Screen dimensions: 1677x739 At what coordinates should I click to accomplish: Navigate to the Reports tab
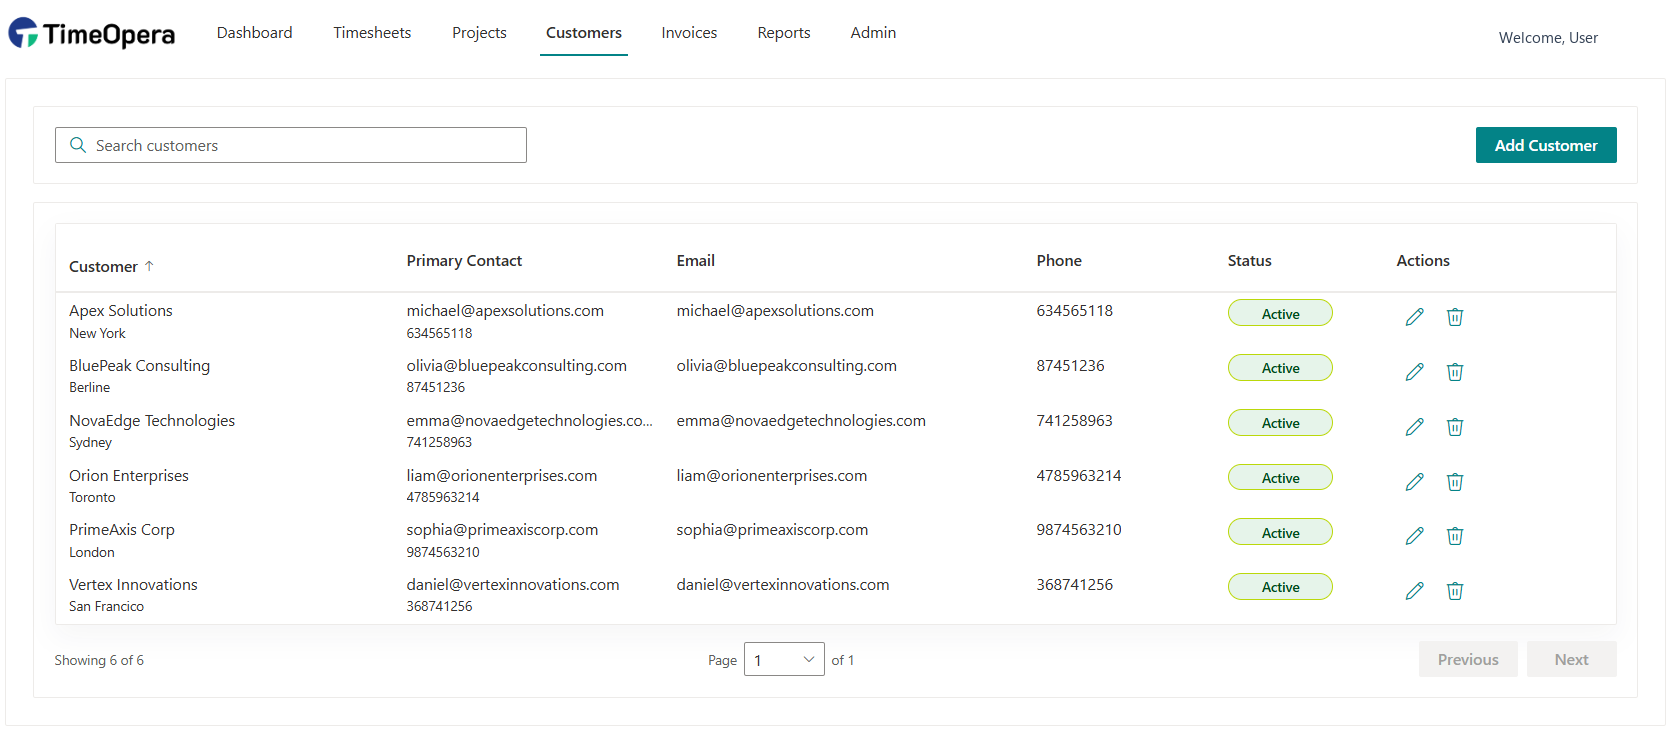(784, 33)
